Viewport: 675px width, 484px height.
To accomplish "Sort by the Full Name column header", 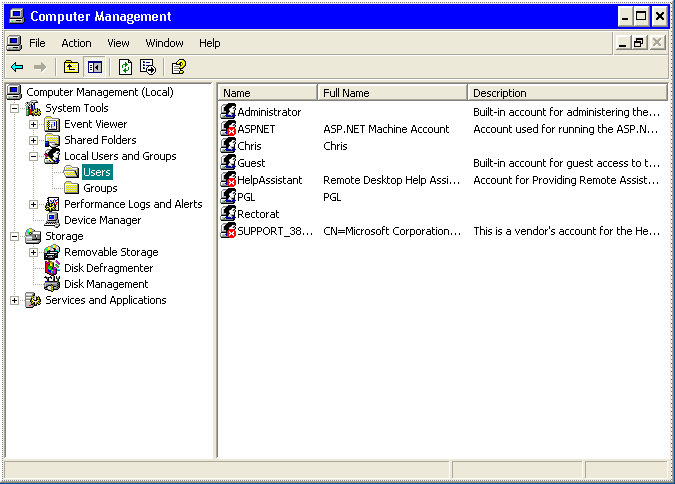I will click(392, 93).
